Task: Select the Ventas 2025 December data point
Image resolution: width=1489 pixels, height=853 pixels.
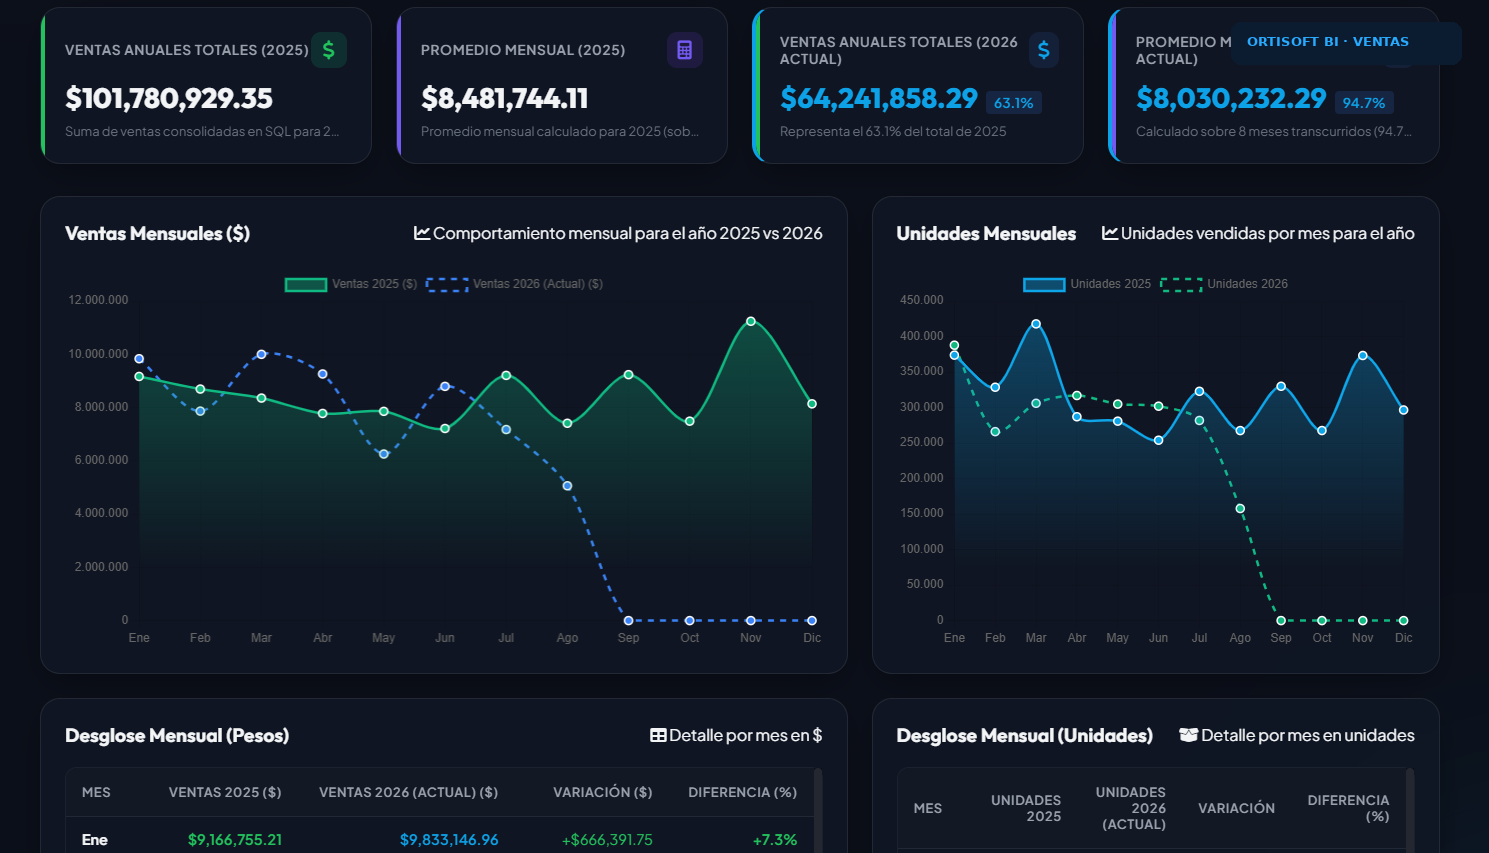Action: 812,404
